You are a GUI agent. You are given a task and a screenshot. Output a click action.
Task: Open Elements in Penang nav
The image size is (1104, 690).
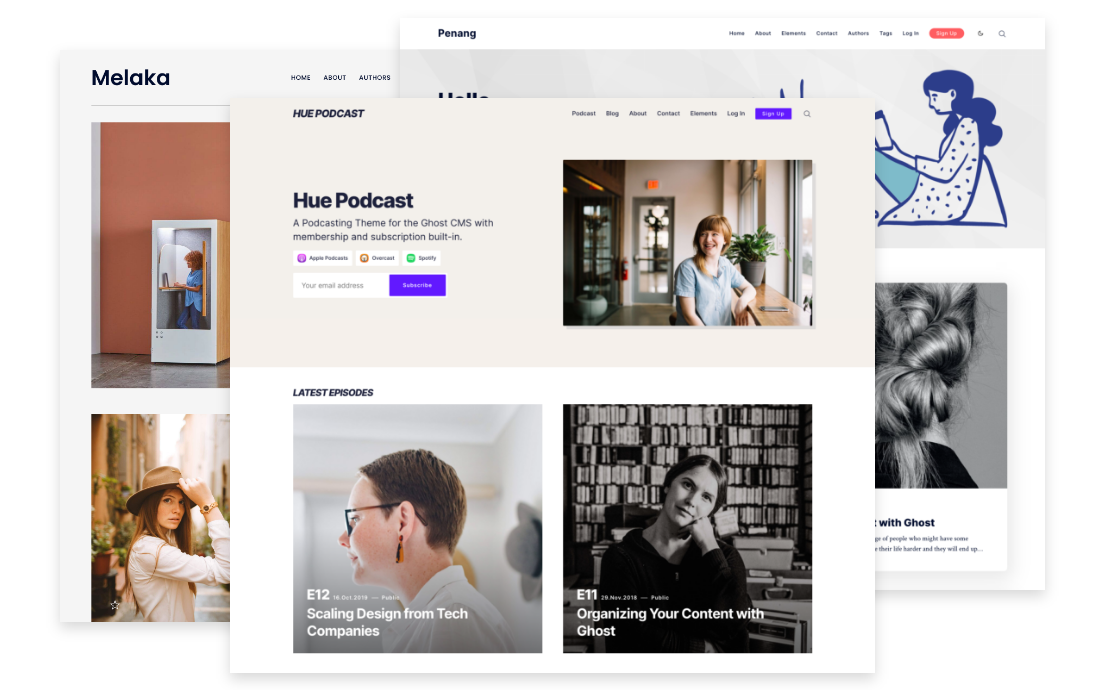click(x=794, y=33)
